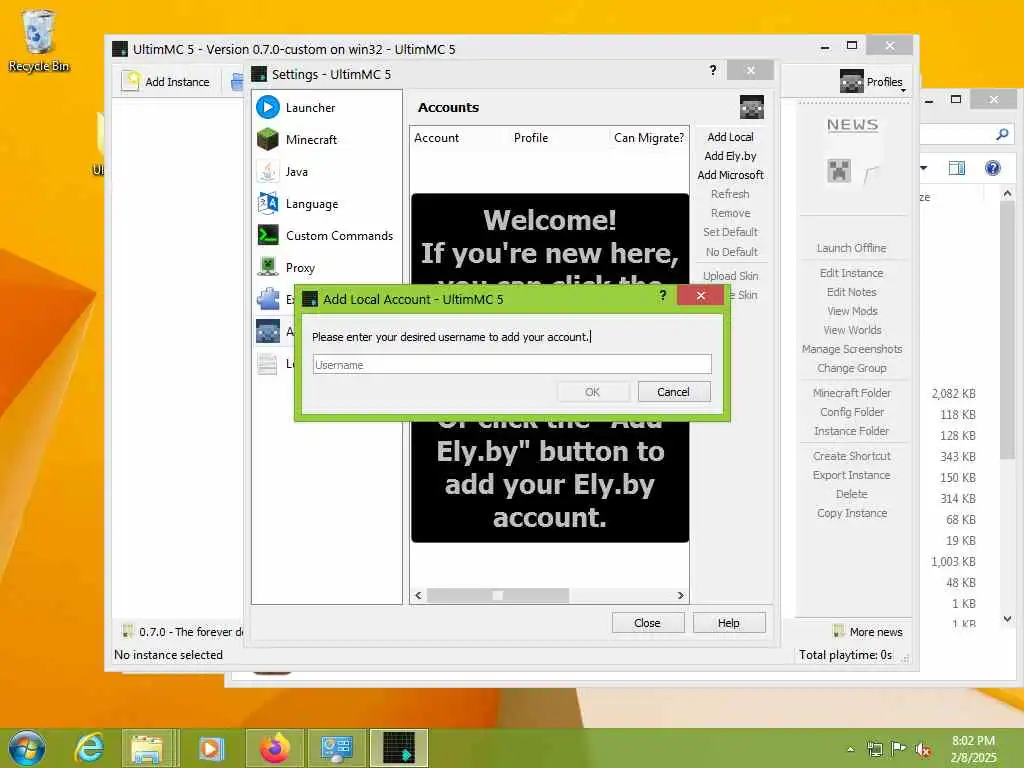Viewport: 1024px width, 768px height.
Task: Click Minecraft Folder in sidebar
Action: [x=852, y=392]
